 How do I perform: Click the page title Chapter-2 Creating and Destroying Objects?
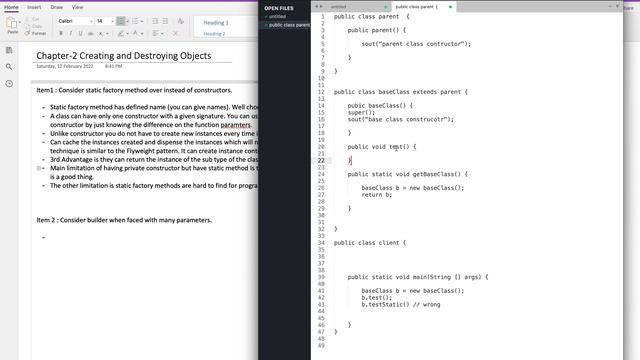[124, 56]
